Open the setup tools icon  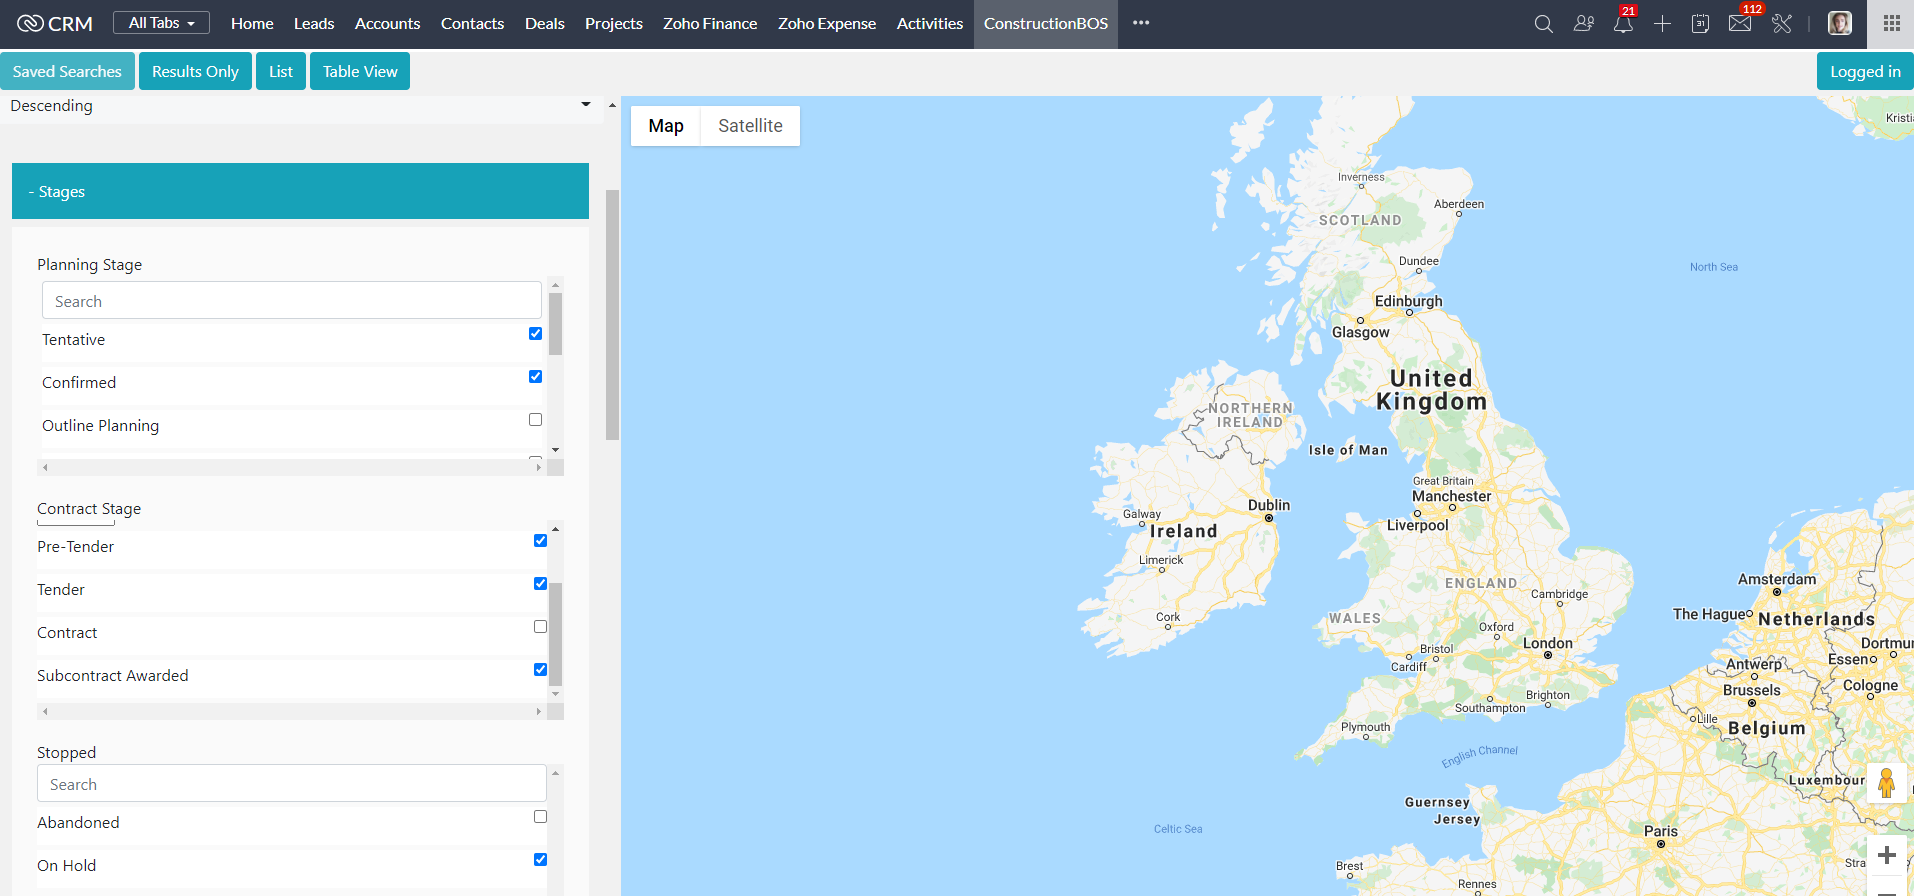coord(1782,23)
